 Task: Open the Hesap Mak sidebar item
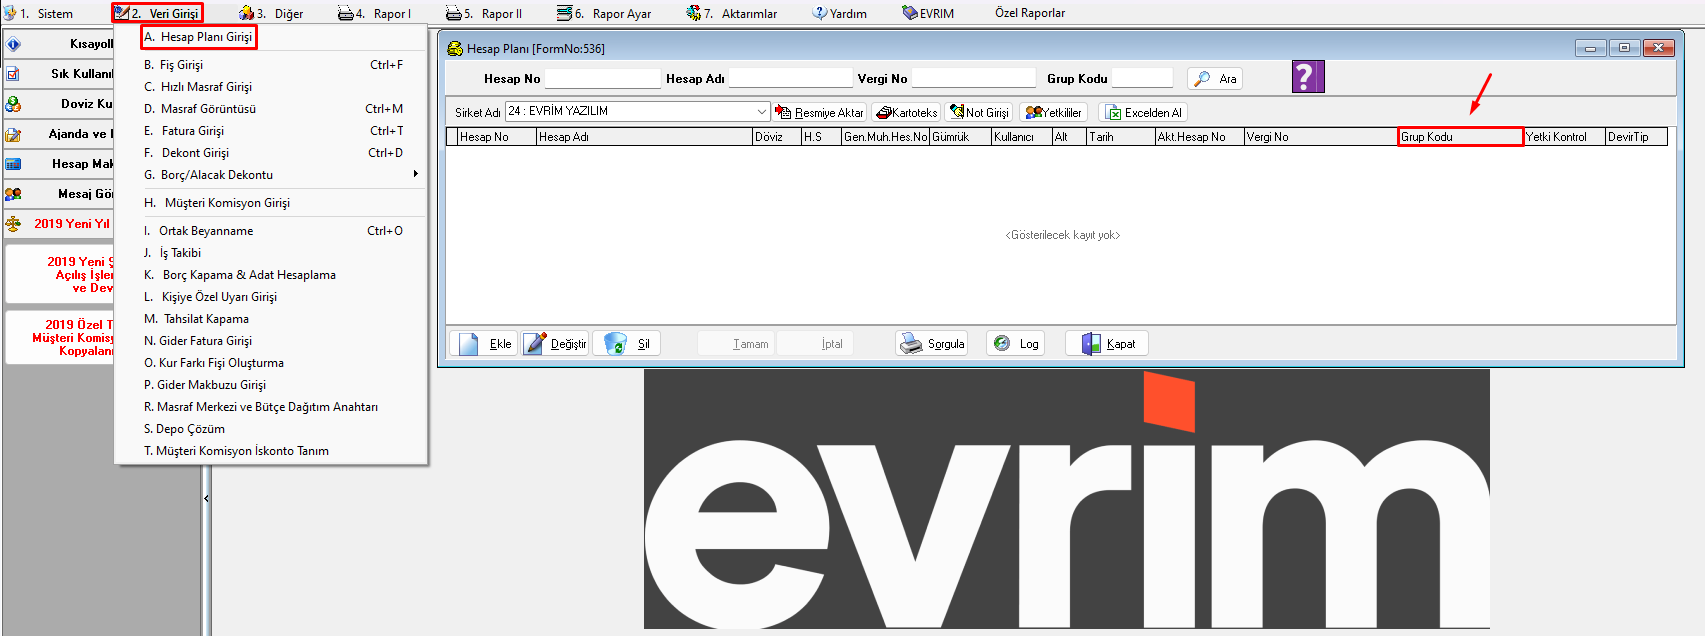pyautogui.click(x=59, y=164)
